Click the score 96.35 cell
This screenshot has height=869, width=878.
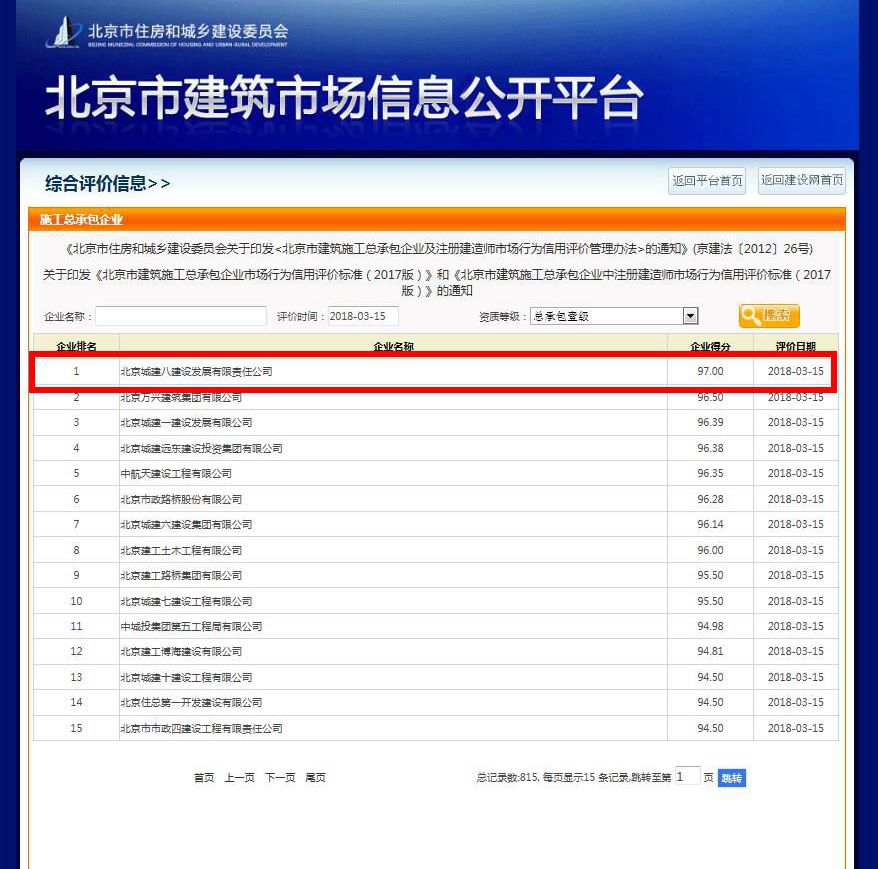710,473
